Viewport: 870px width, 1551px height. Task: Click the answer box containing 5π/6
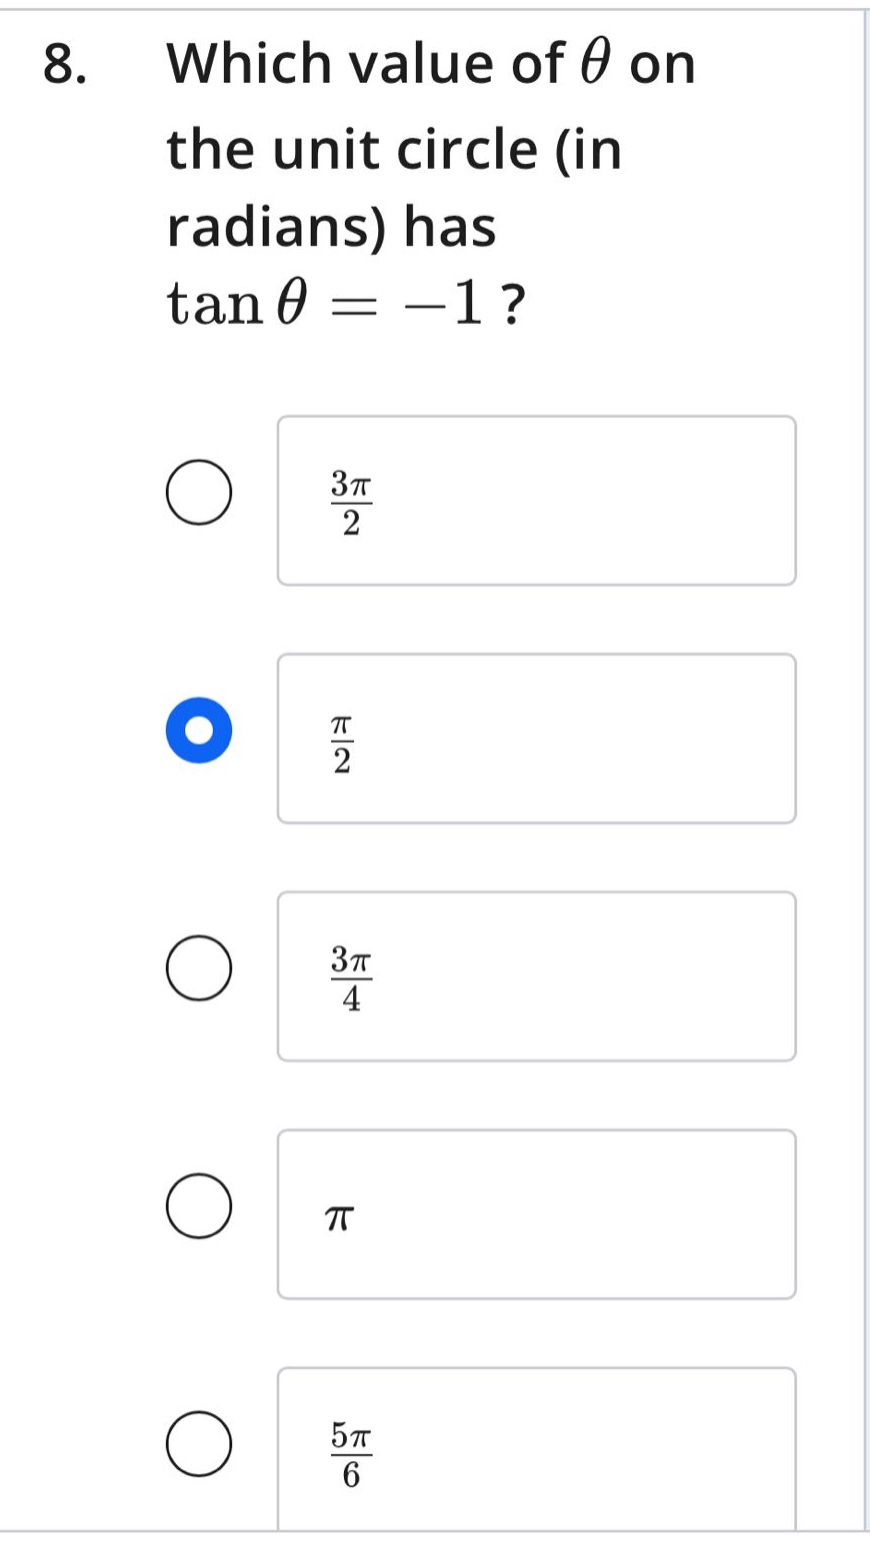537,1449
